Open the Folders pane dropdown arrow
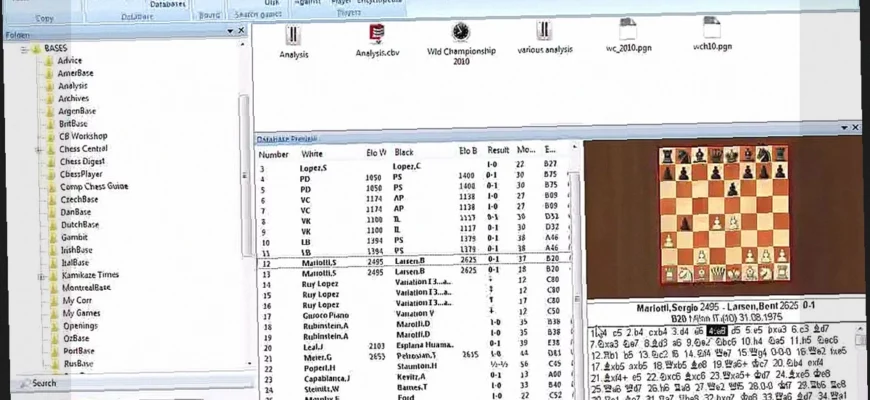Screen dimensions: 870x400 click(229, 30)
